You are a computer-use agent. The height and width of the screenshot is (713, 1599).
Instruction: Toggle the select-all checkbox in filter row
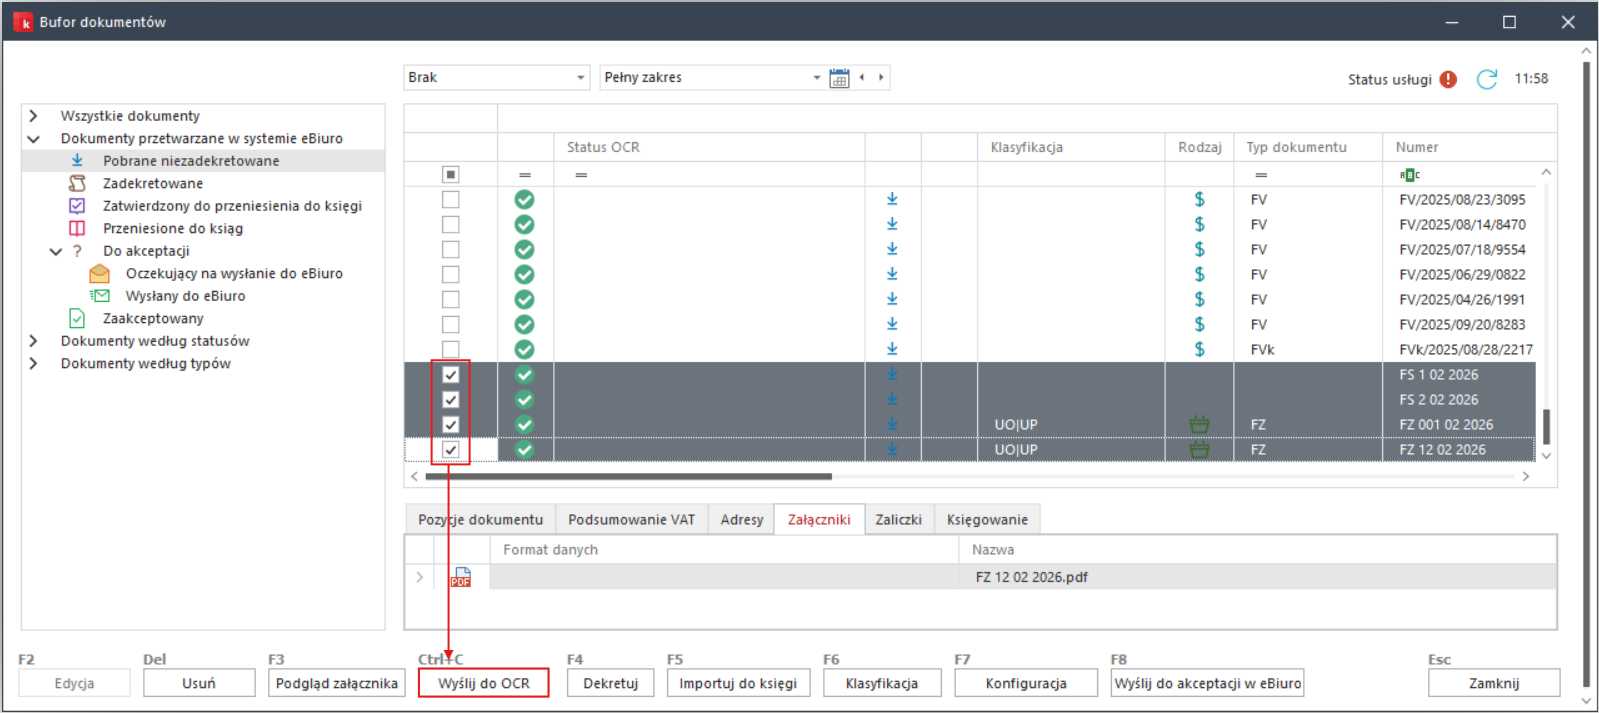click(451, 175)
